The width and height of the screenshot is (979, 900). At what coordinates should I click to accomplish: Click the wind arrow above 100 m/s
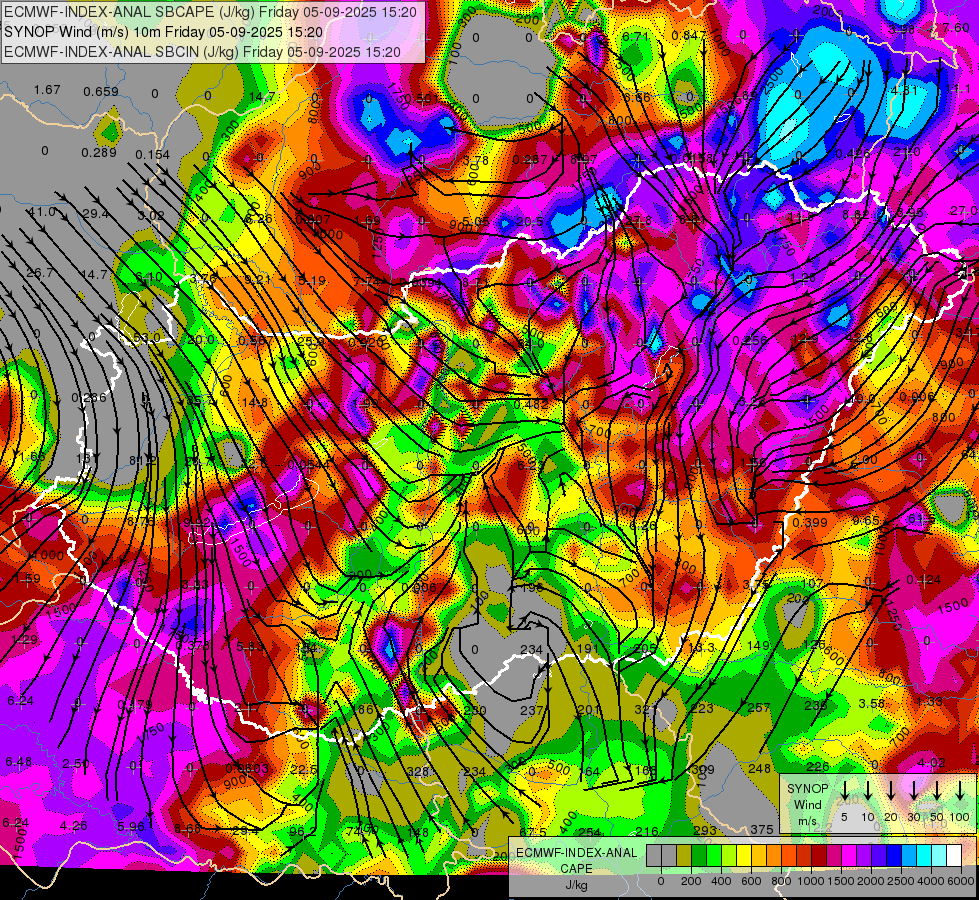960,790
